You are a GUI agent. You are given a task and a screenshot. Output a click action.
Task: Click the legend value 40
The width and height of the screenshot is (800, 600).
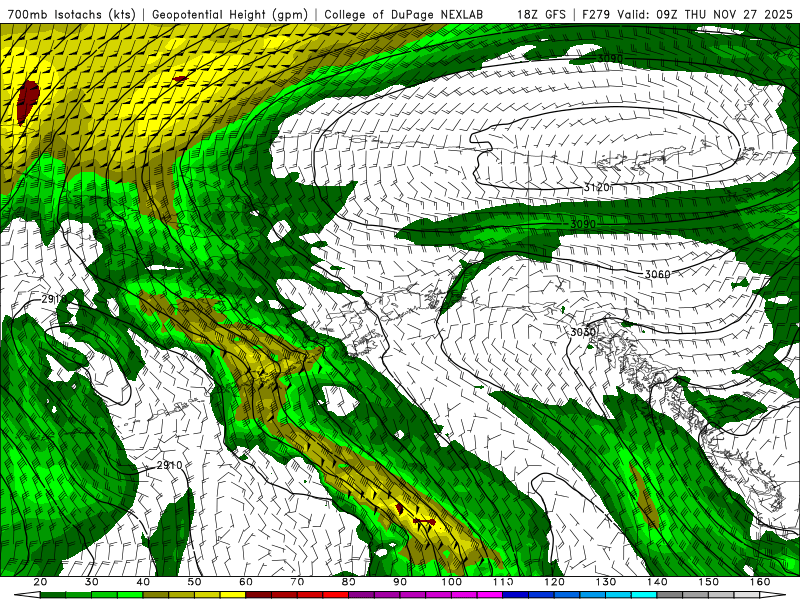tap(143, 582)
